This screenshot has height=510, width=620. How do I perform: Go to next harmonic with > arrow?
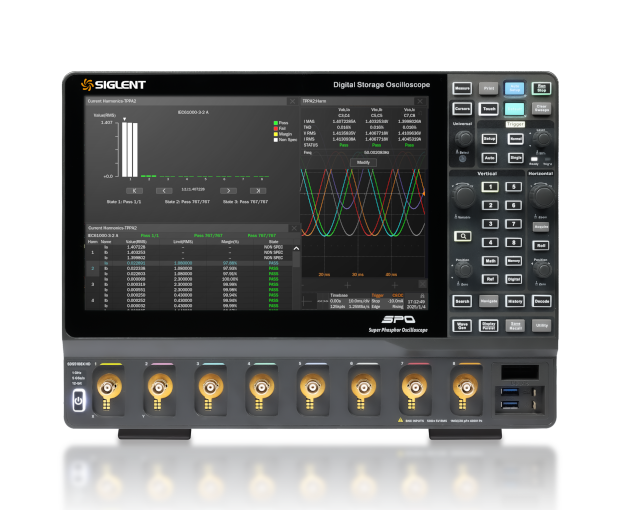pyautogui.click(x=228, y=189)
